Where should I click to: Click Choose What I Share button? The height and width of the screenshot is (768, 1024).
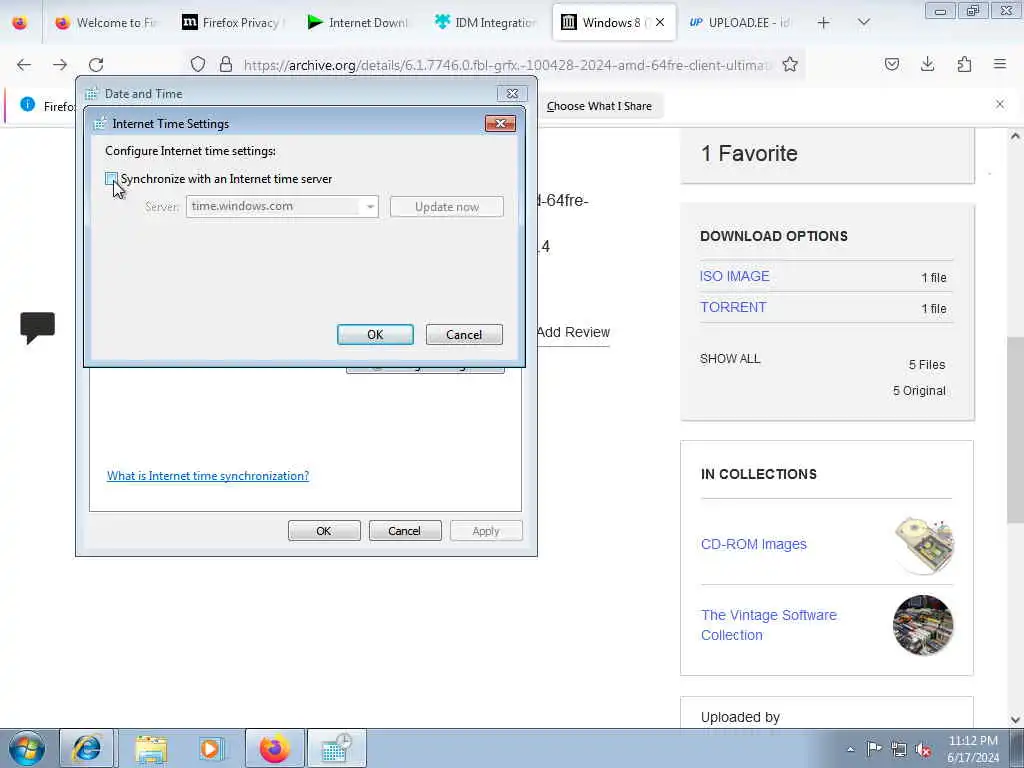click(599, 106)
